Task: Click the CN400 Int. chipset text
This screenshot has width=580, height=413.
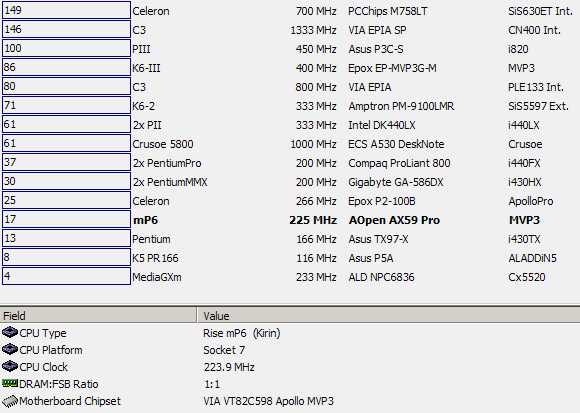Action: point(535,30)
